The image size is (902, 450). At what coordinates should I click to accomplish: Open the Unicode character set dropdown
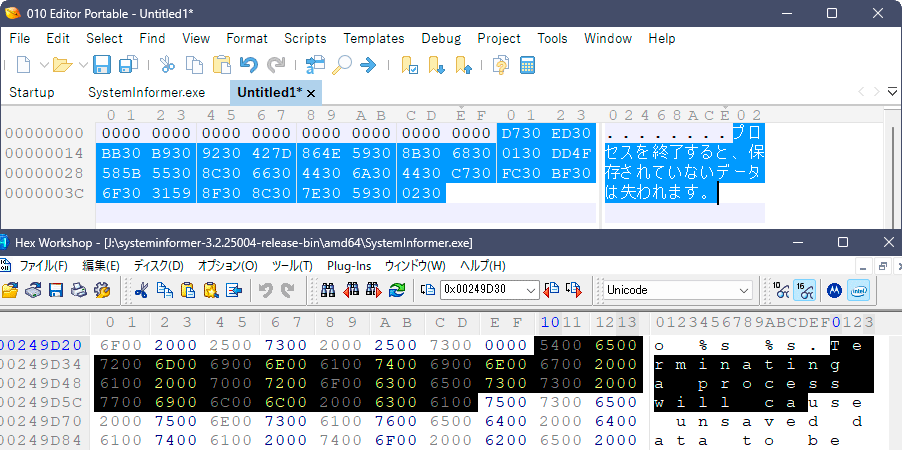tap(744, 290)
